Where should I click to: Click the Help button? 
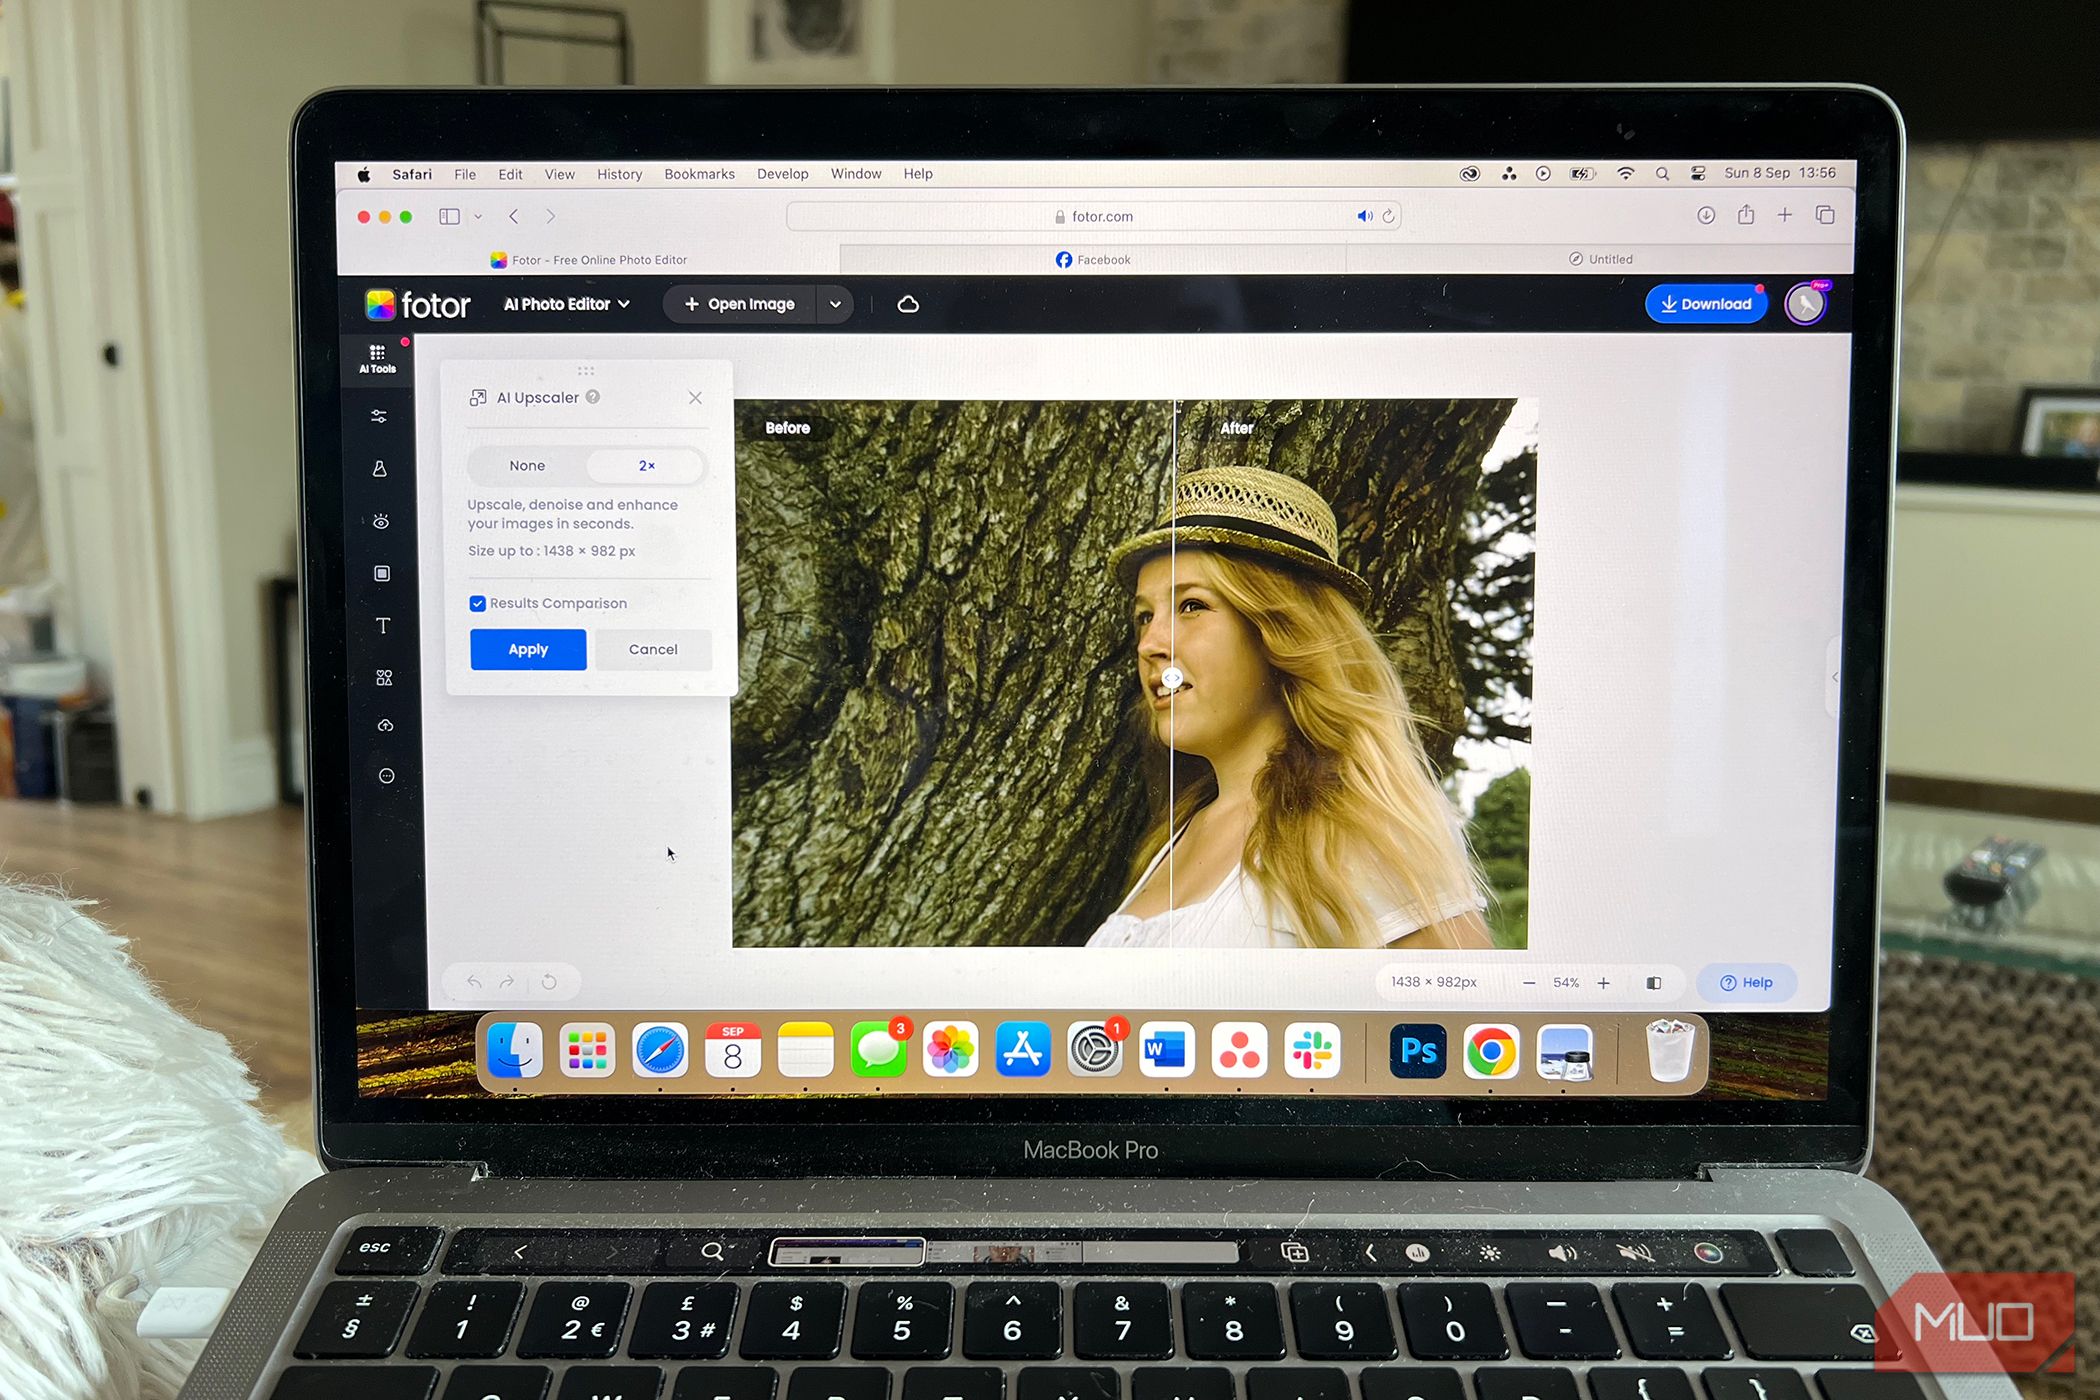point(1746,983)
